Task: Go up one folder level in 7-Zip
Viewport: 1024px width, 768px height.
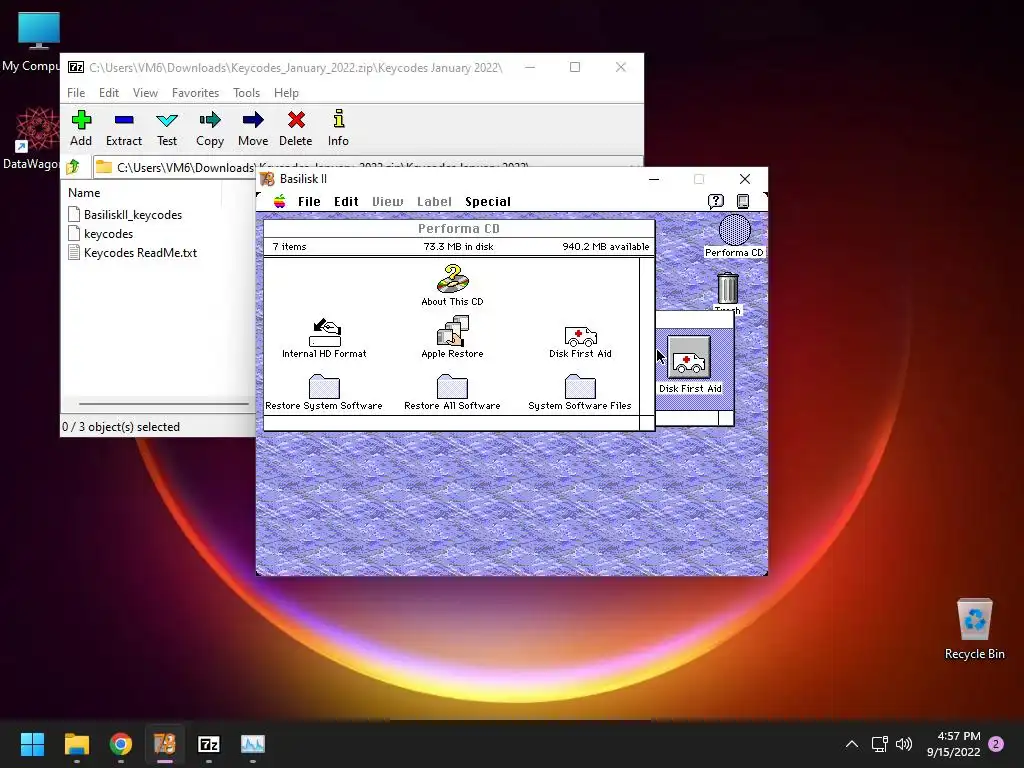Action: point(73,167)
